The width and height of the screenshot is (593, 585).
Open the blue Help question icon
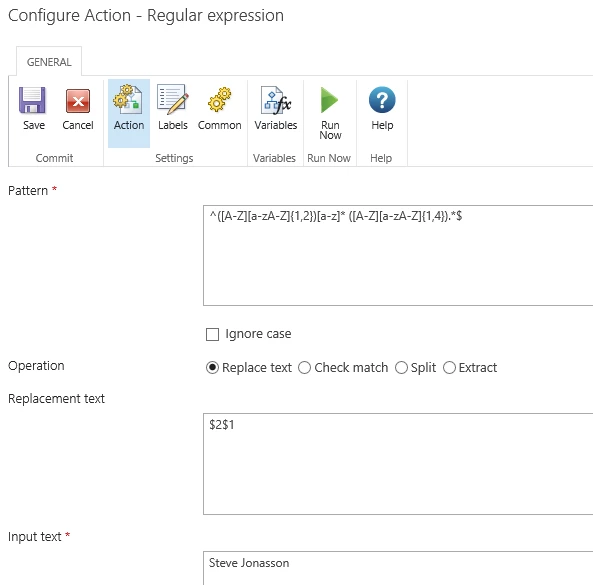click(382, 100)
